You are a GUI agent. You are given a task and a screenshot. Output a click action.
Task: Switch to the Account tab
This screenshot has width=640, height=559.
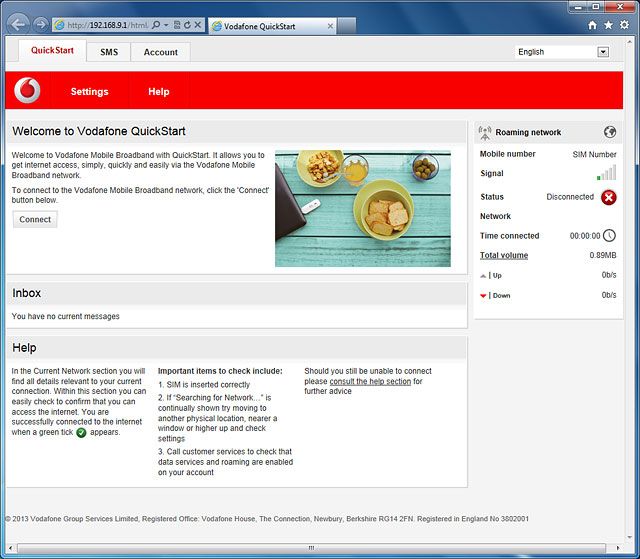(160, 52)
